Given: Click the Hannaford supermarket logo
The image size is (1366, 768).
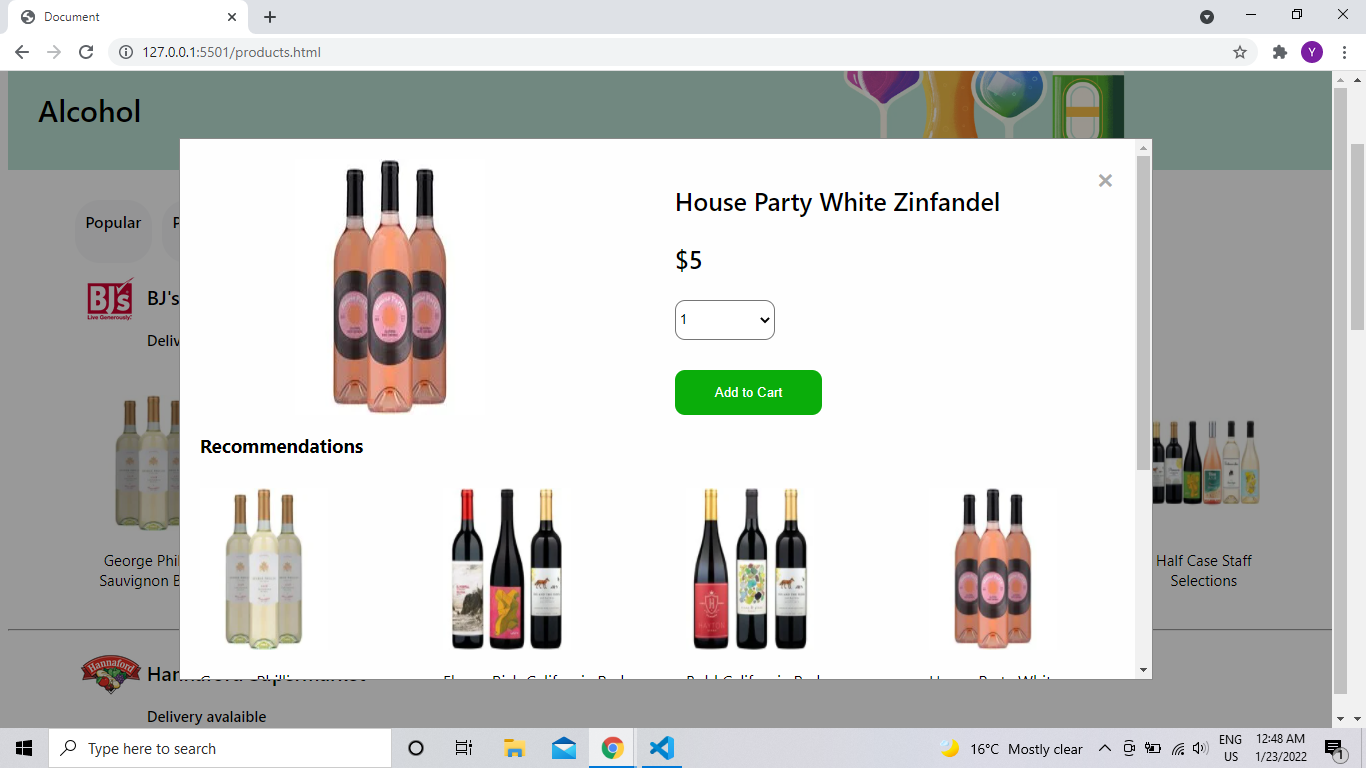Looking at the screenshot, I should click(x=110, y=674).
